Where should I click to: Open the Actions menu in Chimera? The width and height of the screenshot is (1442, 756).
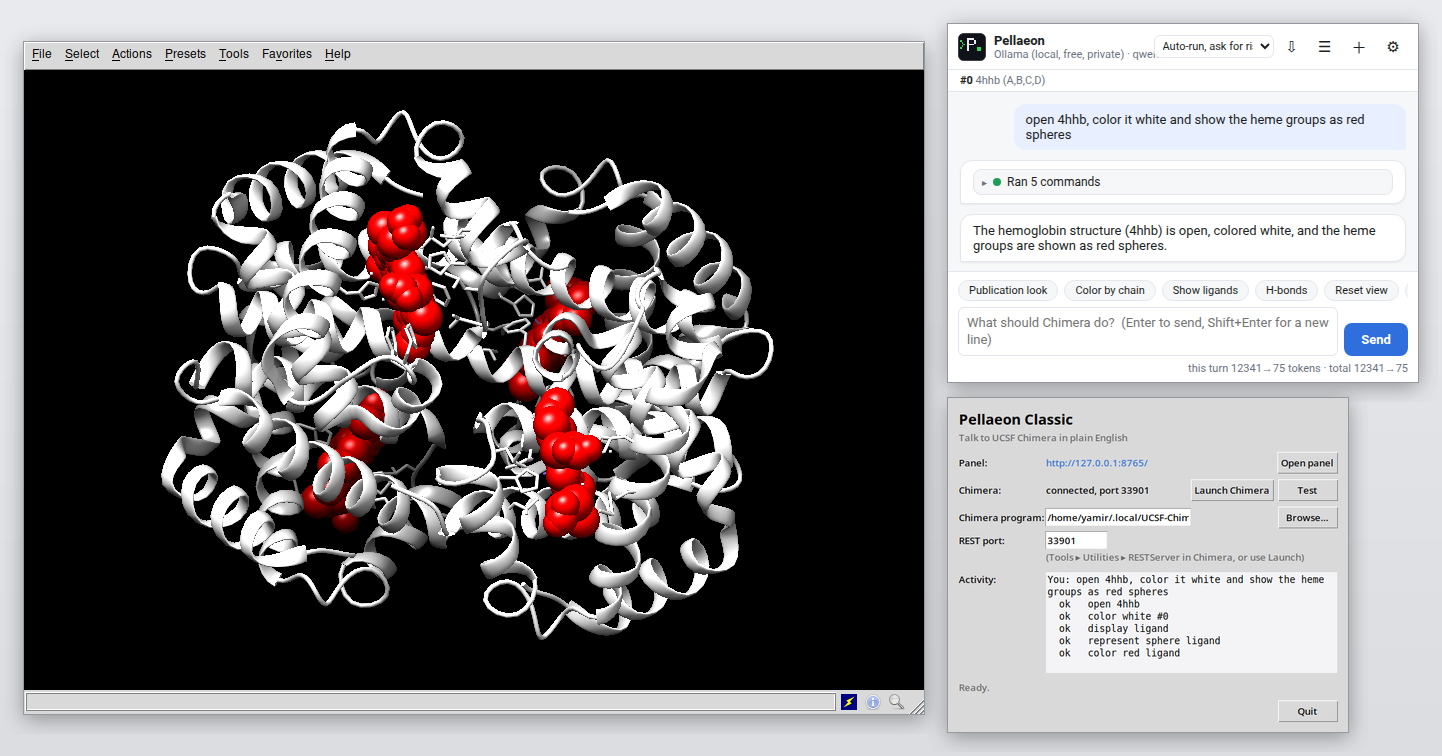click(x=132, y=54)
